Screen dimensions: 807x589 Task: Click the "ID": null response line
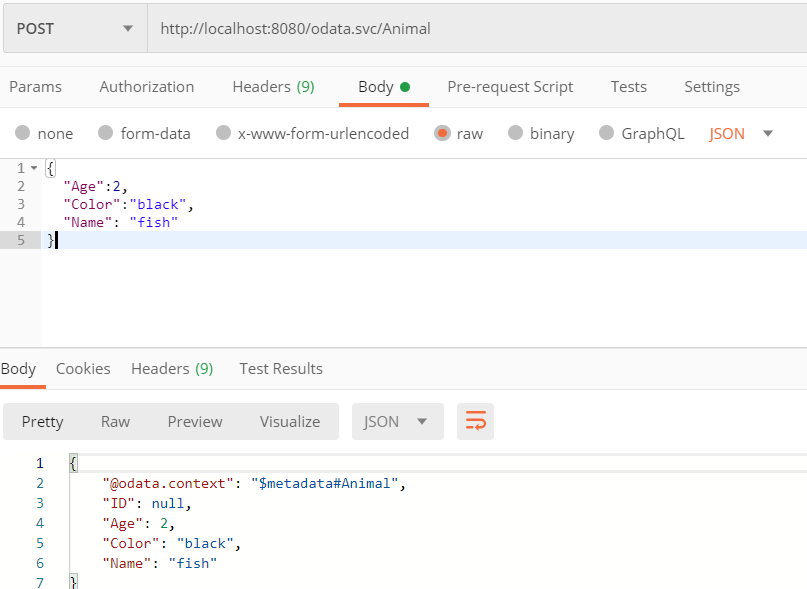(147, 504)
